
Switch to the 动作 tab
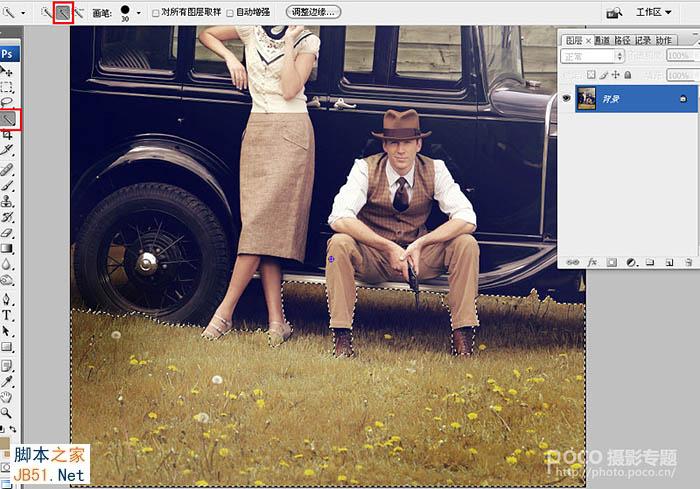(664, 40)
